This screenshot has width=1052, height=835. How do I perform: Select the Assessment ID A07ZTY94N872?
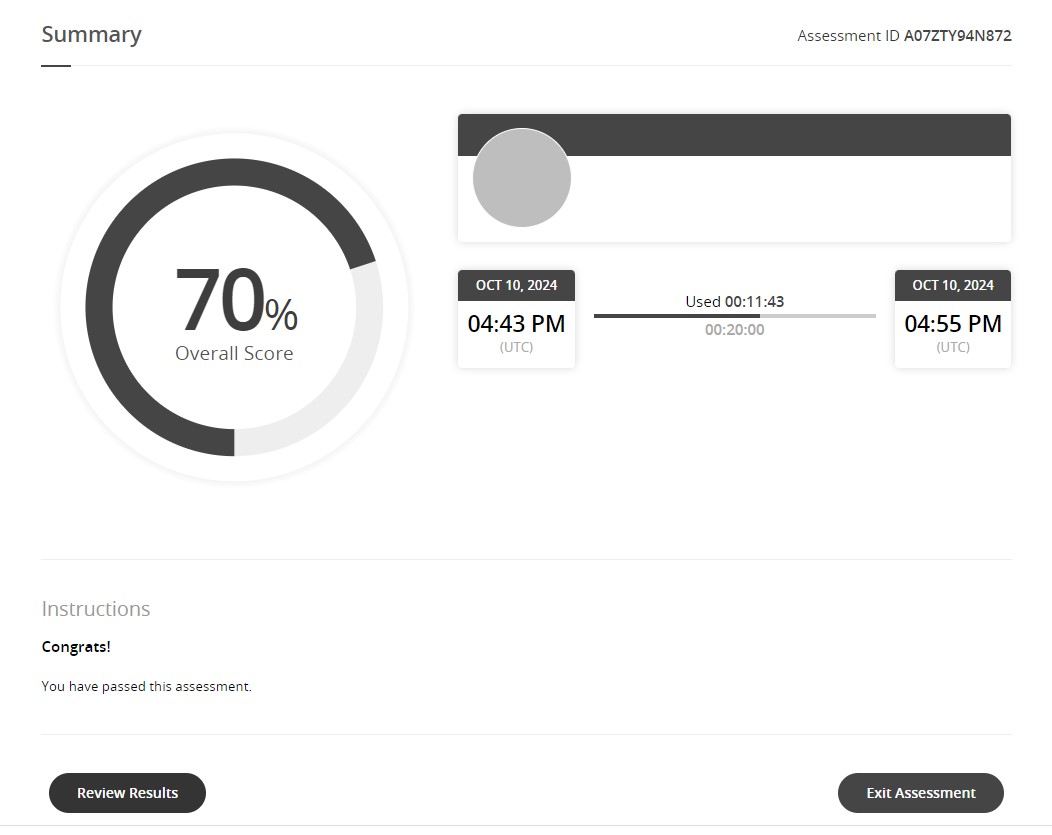[x=904, y=36]
